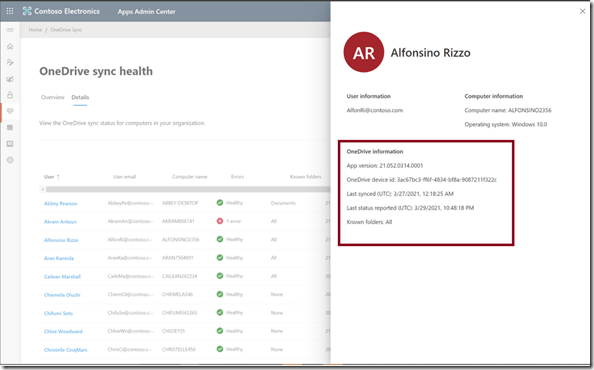Click Operating system: Windows 10.0 text
Image resolution: width=594 pixels, height=370 pixels.
coord(506,124)
